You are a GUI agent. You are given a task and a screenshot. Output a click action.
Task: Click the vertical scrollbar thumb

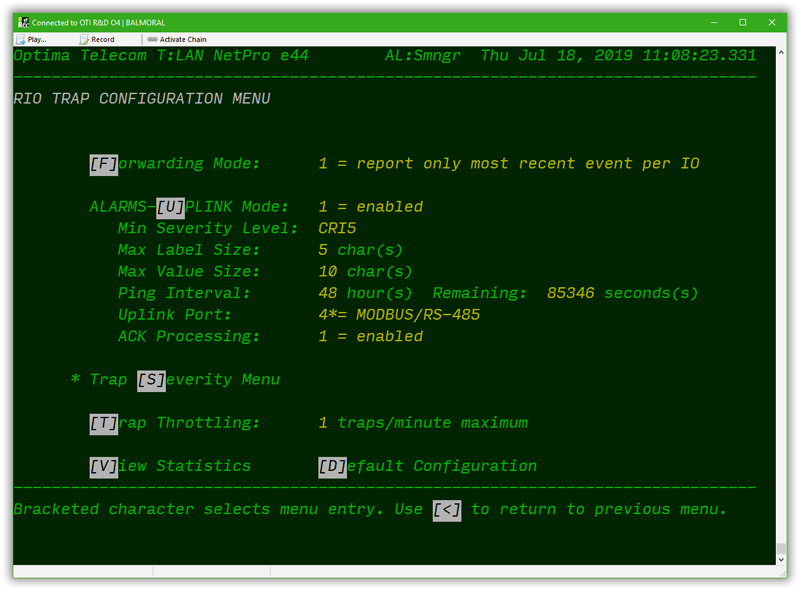coord(781,549)
